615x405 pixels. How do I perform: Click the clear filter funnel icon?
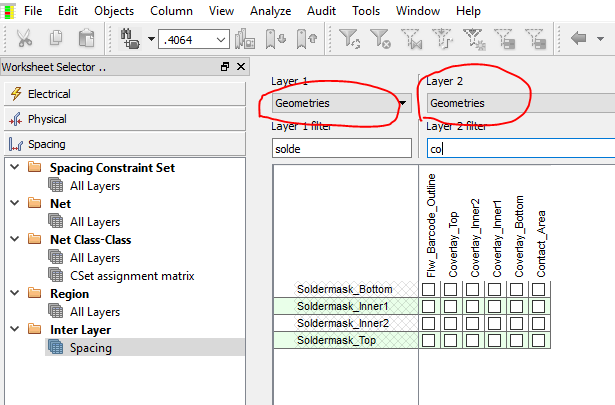point(380,39)
